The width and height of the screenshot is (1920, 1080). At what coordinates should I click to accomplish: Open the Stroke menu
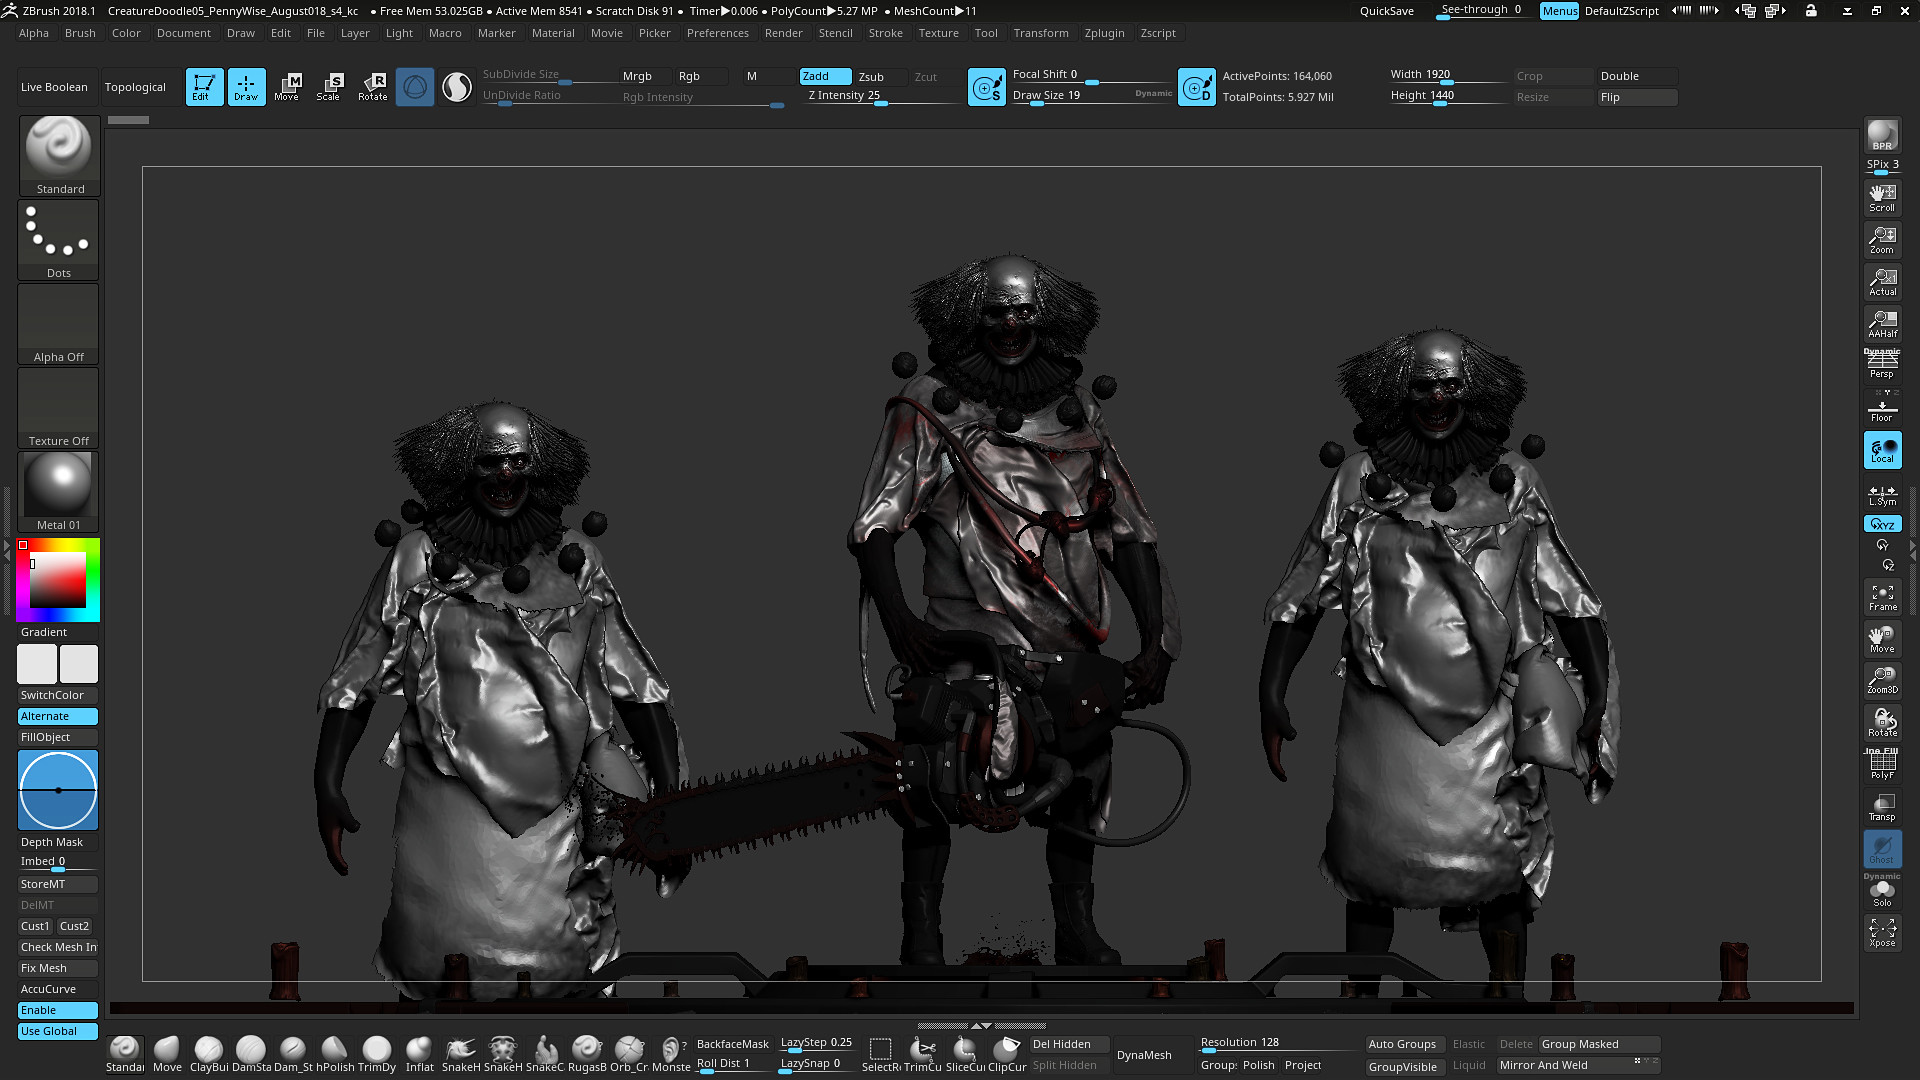(x=885, y=33)
